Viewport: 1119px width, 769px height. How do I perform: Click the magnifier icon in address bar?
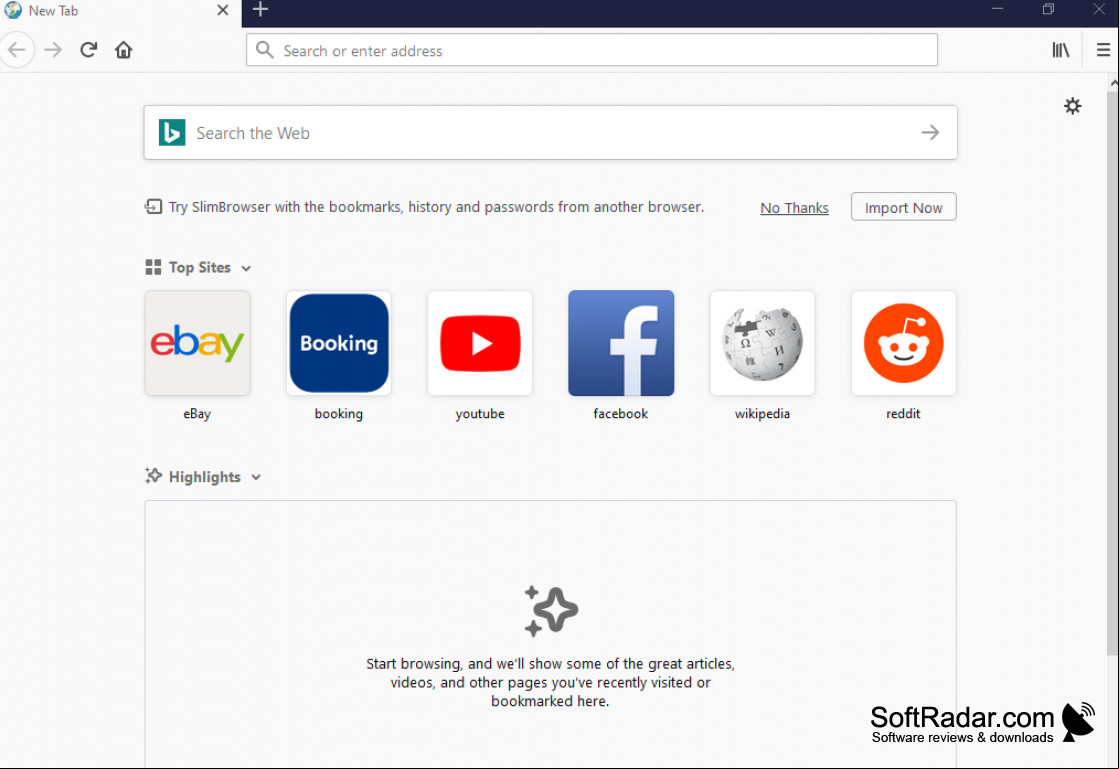264,50
